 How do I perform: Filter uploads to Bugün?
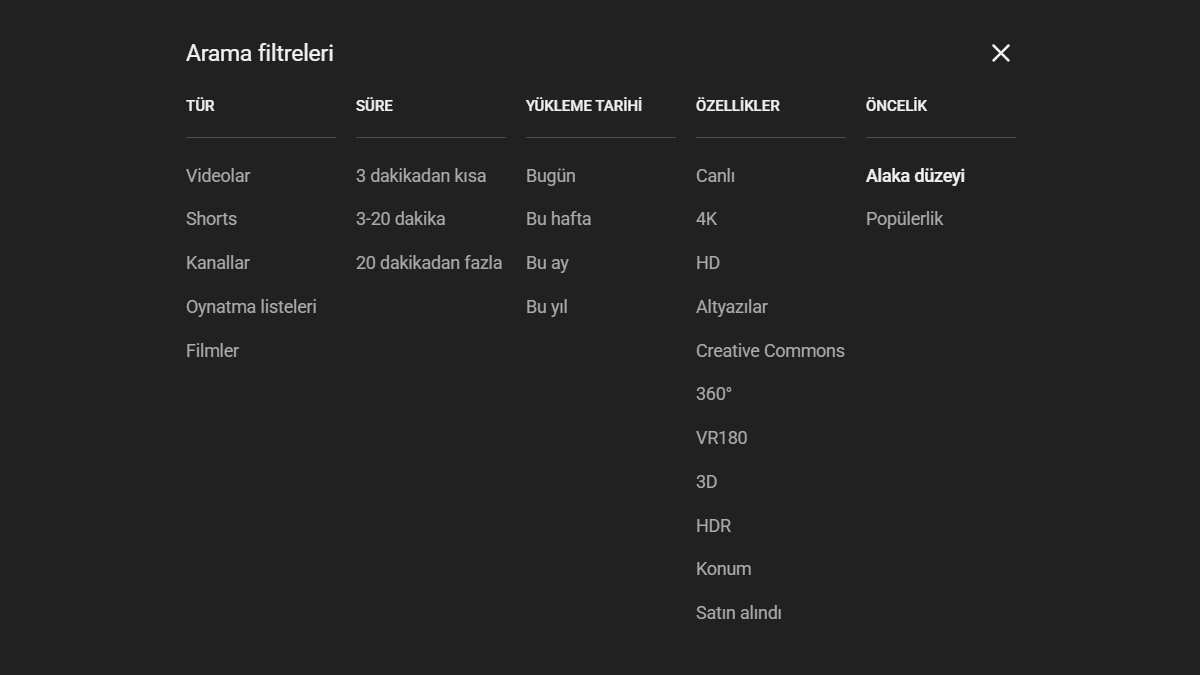551,176
